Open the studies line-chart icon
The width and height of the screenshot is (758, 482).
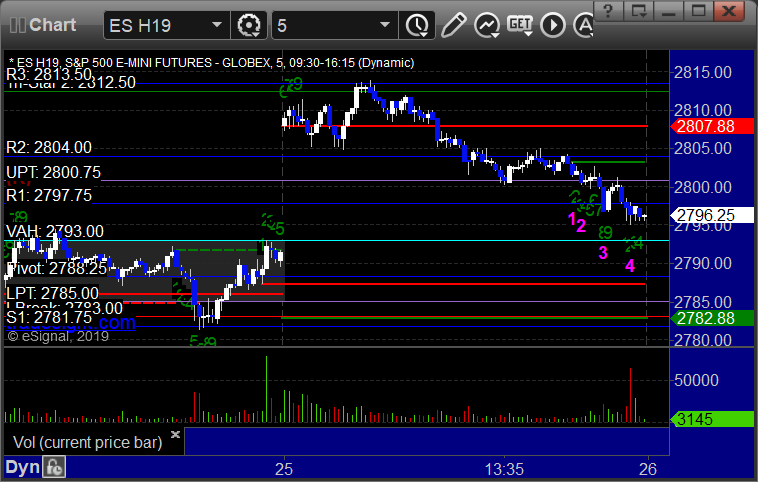coord(487,25)
